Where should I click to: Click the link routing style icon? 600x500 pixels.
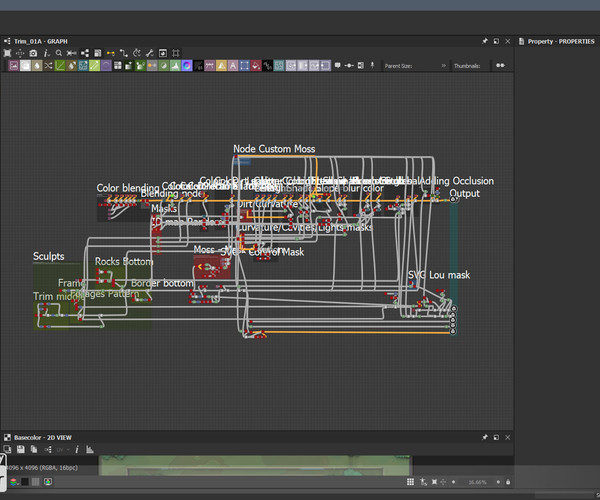tap(124, 53)
